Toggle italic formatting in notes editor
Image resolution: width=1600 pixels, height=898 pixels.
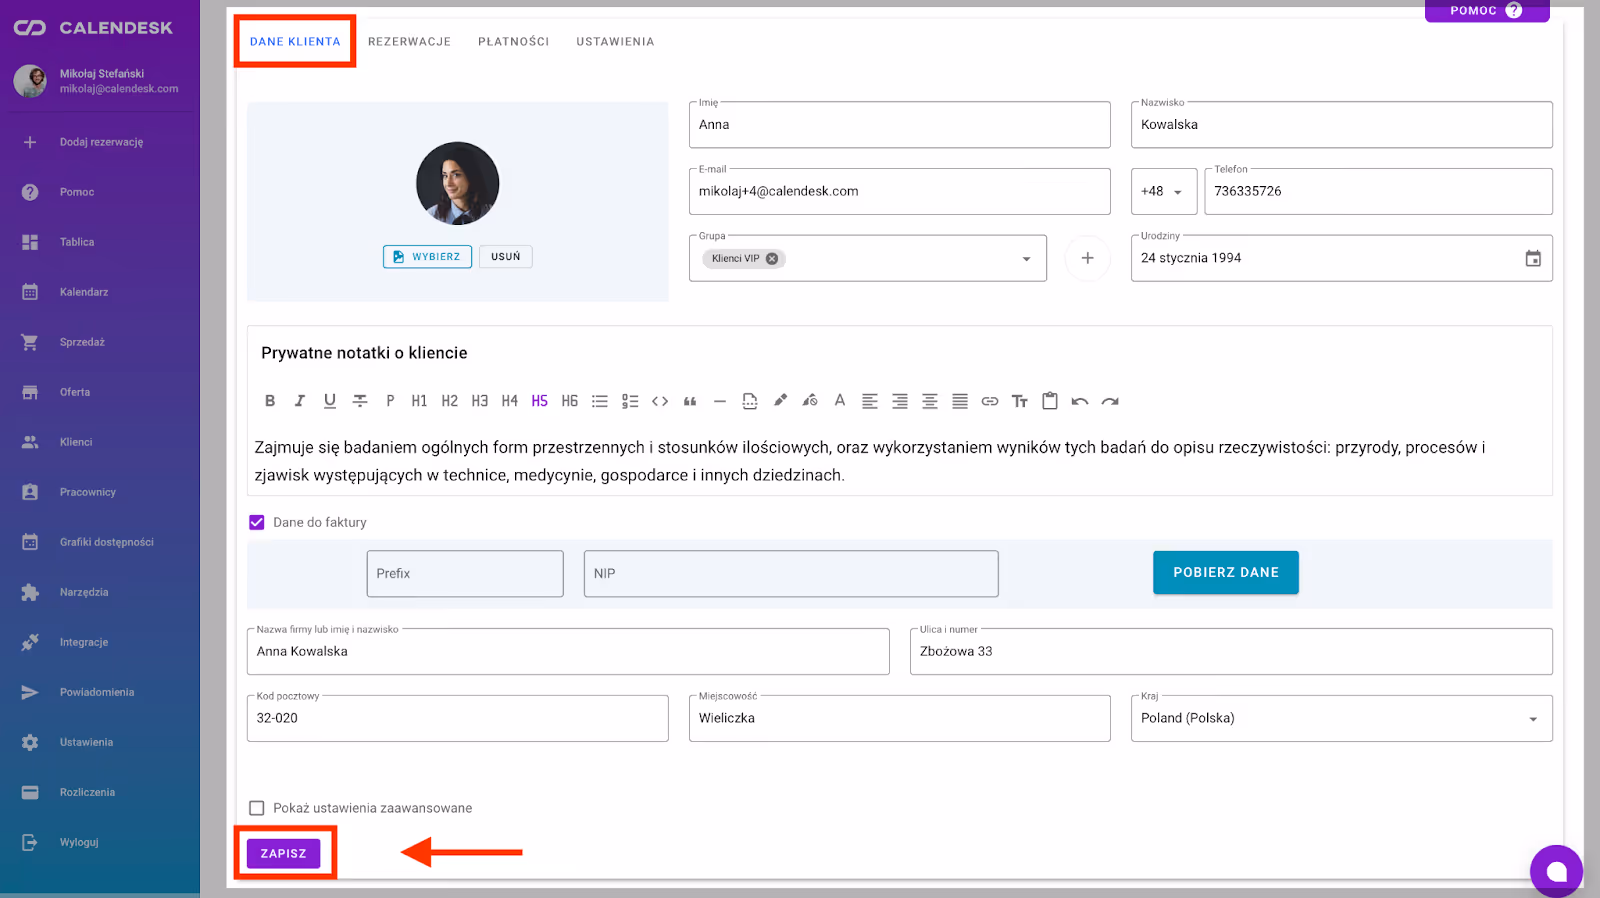pyautogui.click(x=299, y=401)
